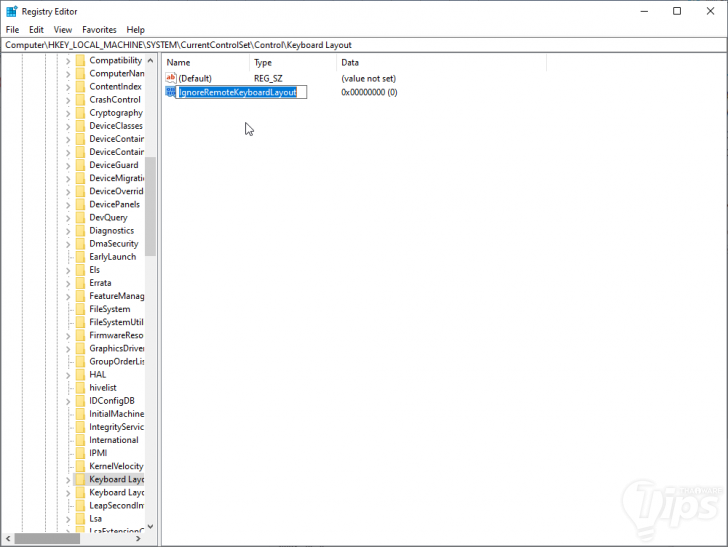Image resolution: width=728 pixels, height=547 pixels.
Task: Select the Els folder icon
Action: 81,270
